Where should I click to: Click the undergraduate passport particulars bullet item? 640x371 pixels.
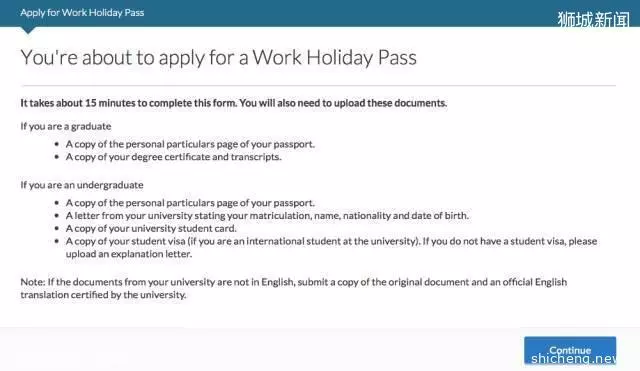[x=190, y=203]
